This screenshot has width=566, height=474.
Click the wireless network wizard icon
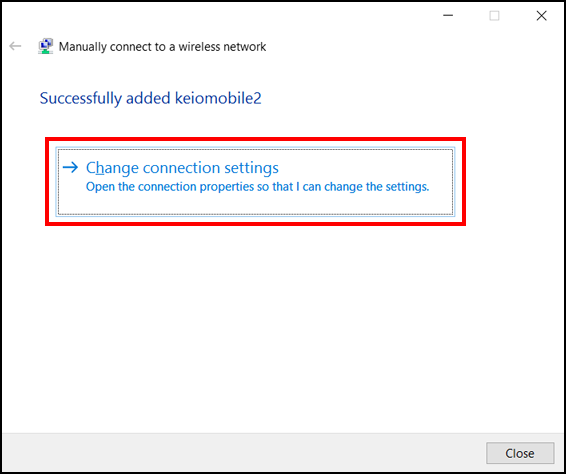click(45, 46)
